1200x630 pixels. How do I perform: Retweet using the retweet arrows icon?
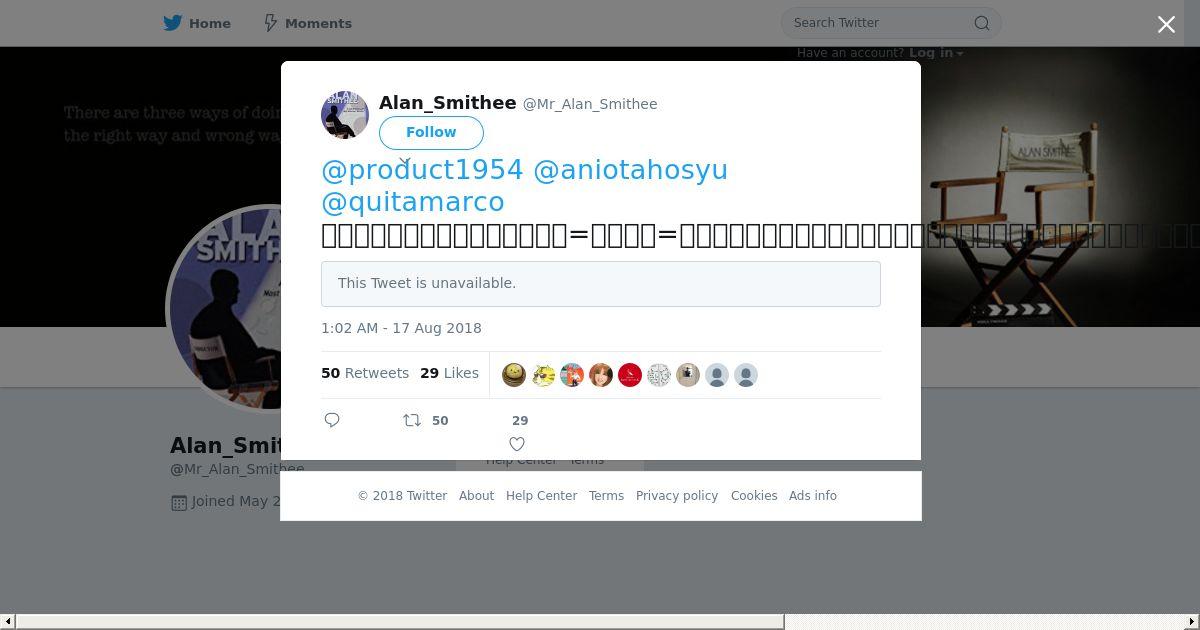click(x=411, y=421)
